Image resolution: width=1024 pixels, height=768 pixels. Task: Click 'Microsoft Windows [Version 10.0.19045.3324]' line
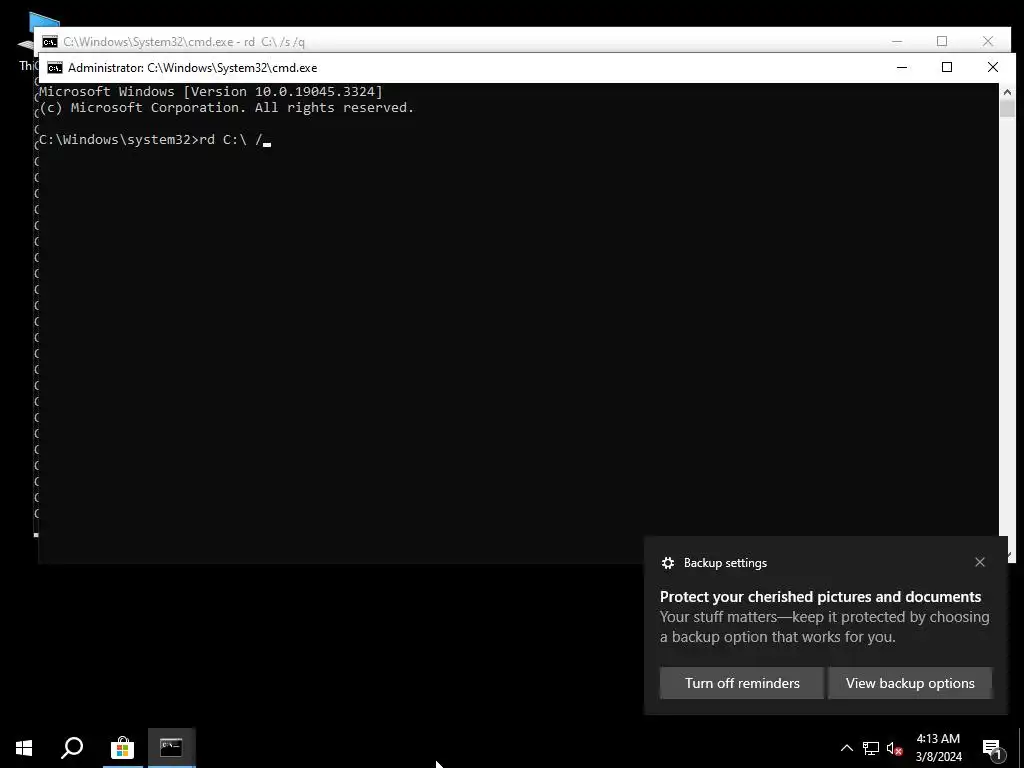pos(211,91)
